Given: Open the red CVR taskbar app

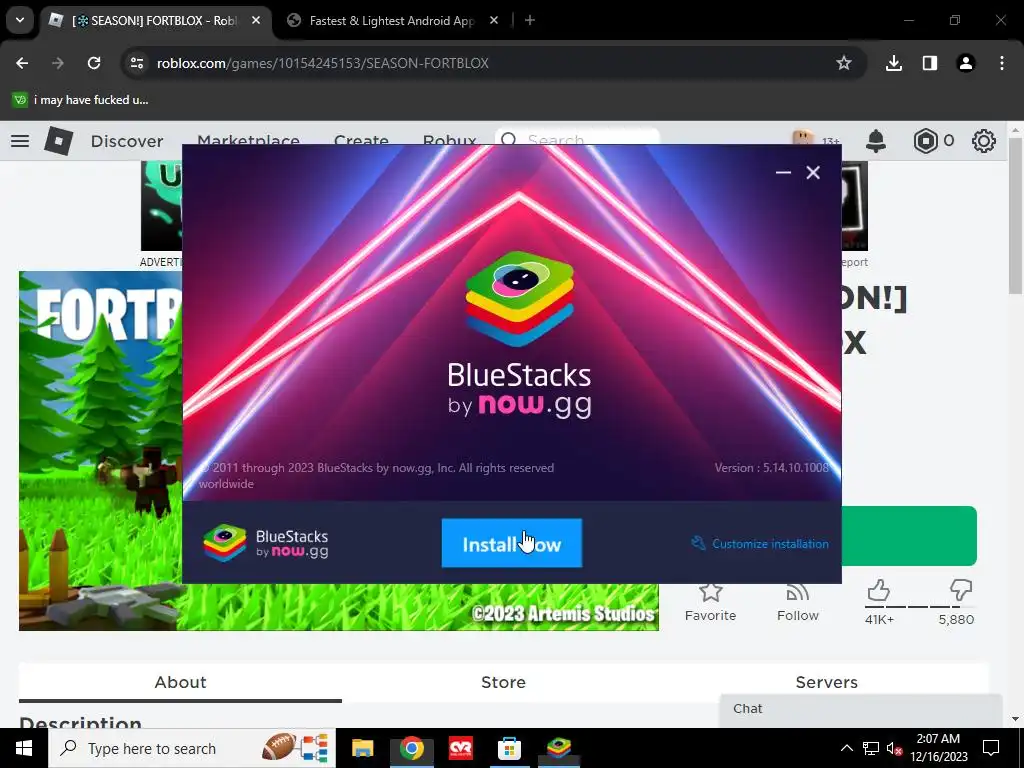Looking at the screenshot, I should [x=460, y=748].
